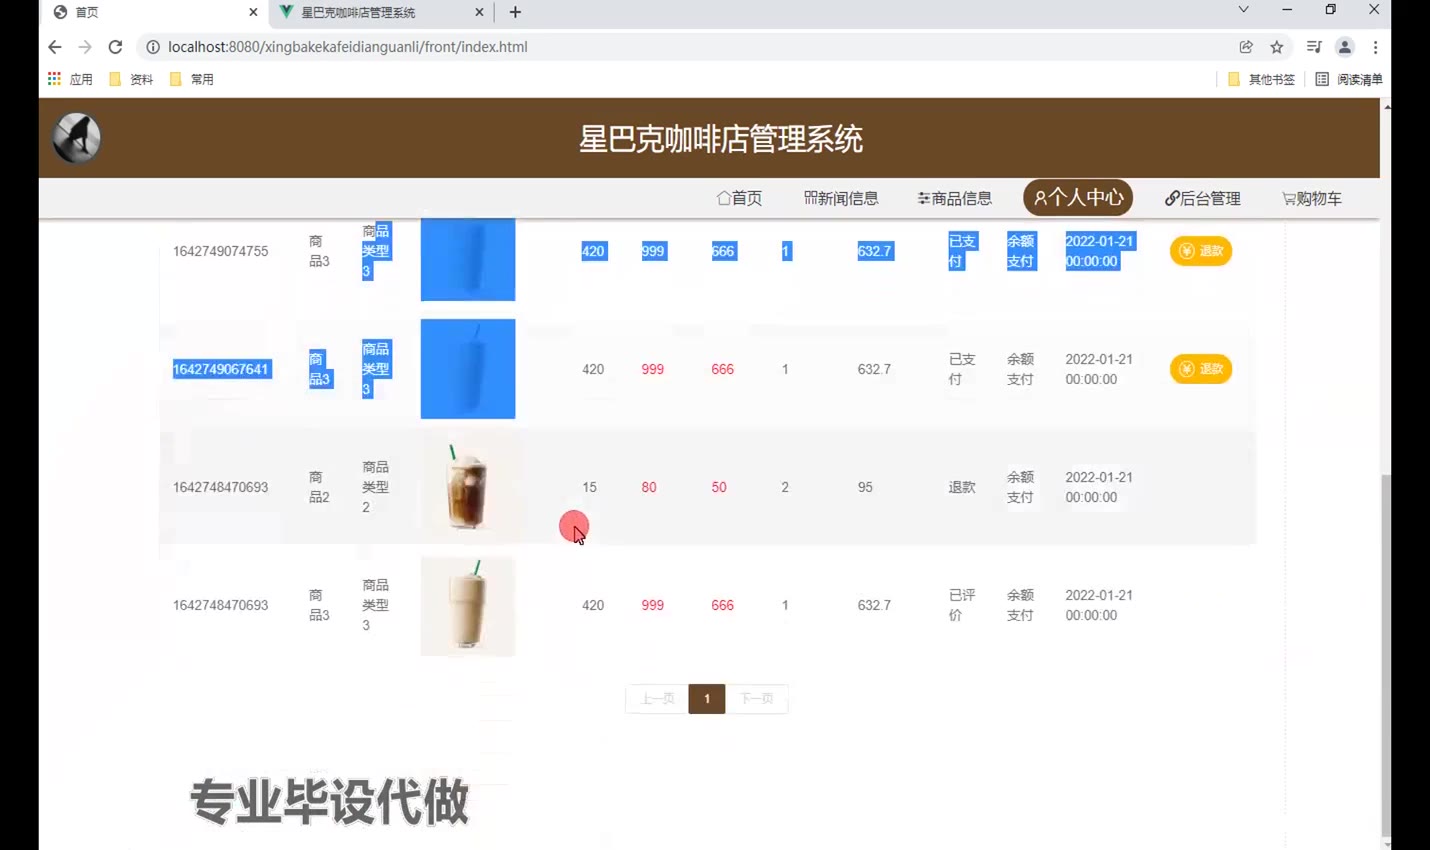Go to 首页 in navigation
Screen dimensions: 1430x850
coord(739,198)
